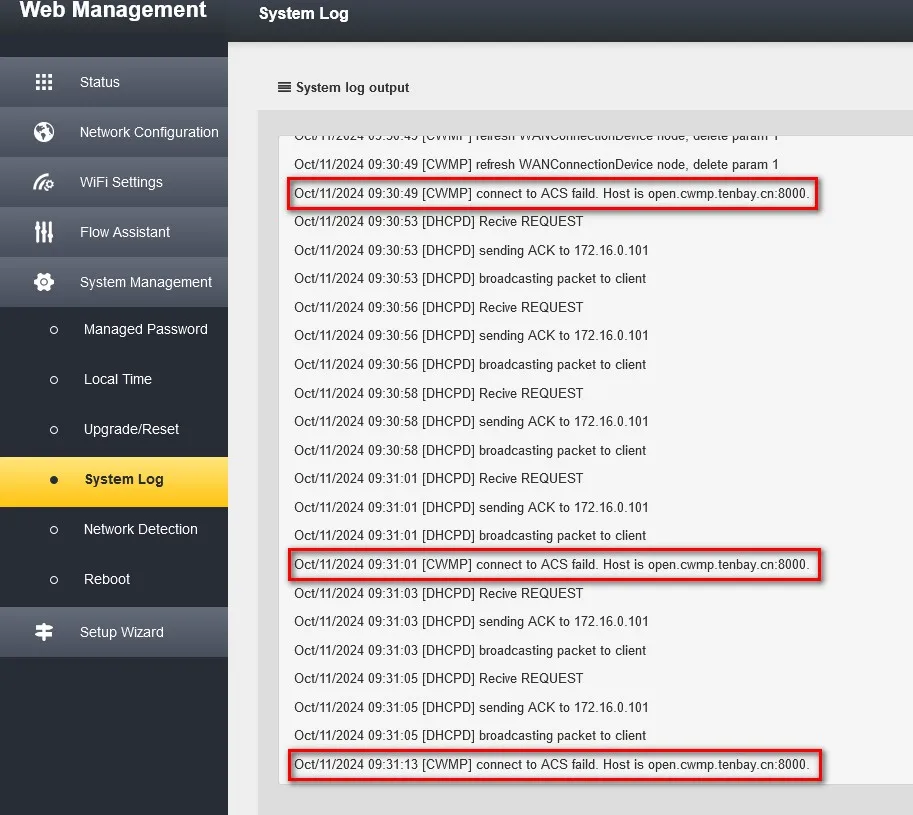Click the 09:31:03 Recive REQUEST line
Viewport: 913px width, 815px height.
[x=438, y=593]
